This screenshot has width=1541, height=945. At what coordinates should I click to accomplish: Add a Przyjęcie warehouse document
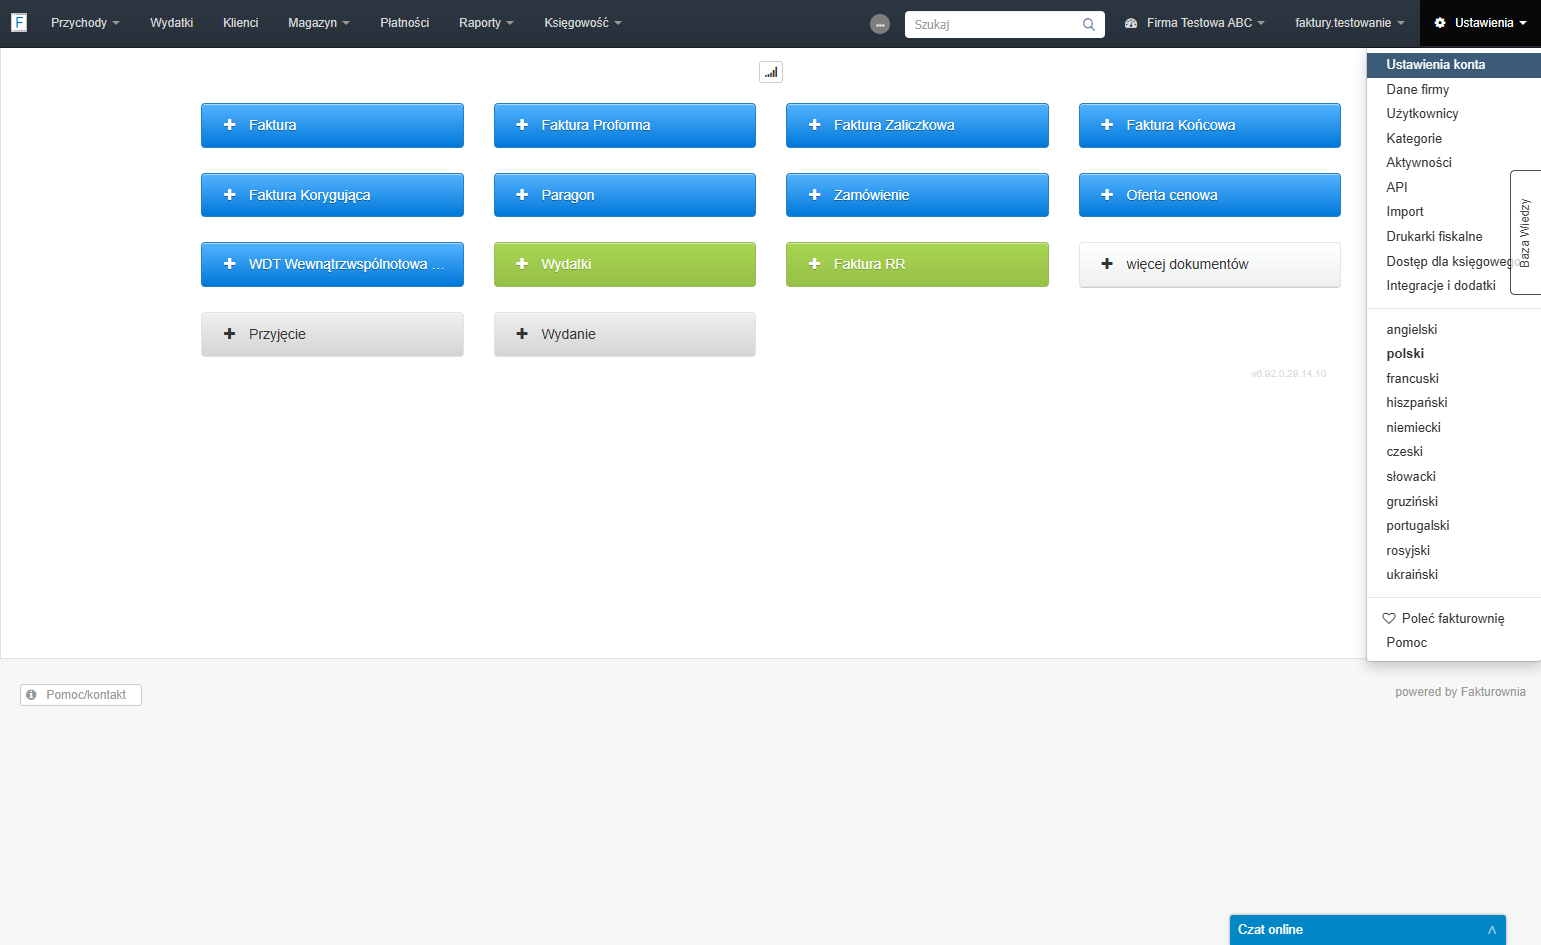(x=332, y=334)
